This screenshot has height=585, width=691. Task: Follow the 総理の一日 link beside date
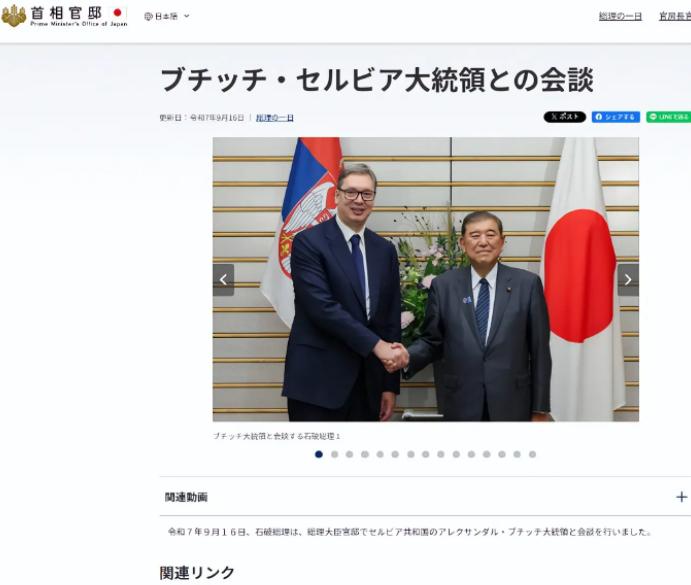click(275, 118)
